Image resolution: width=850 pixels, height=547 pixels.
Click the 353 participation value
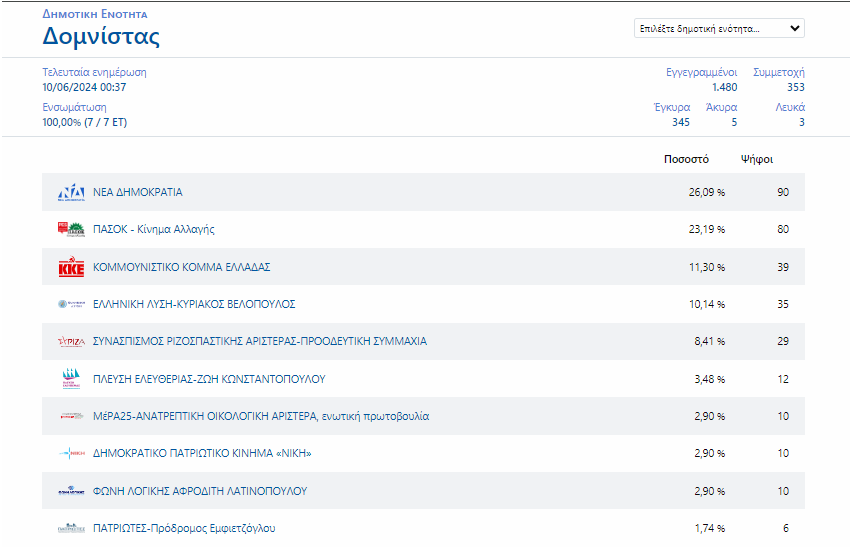click(x=796, y=87)
